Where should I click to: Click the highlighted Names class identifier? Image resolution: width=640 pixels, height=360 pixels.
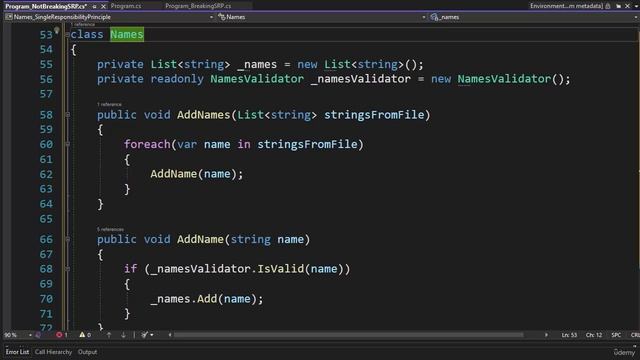(127, 34)
